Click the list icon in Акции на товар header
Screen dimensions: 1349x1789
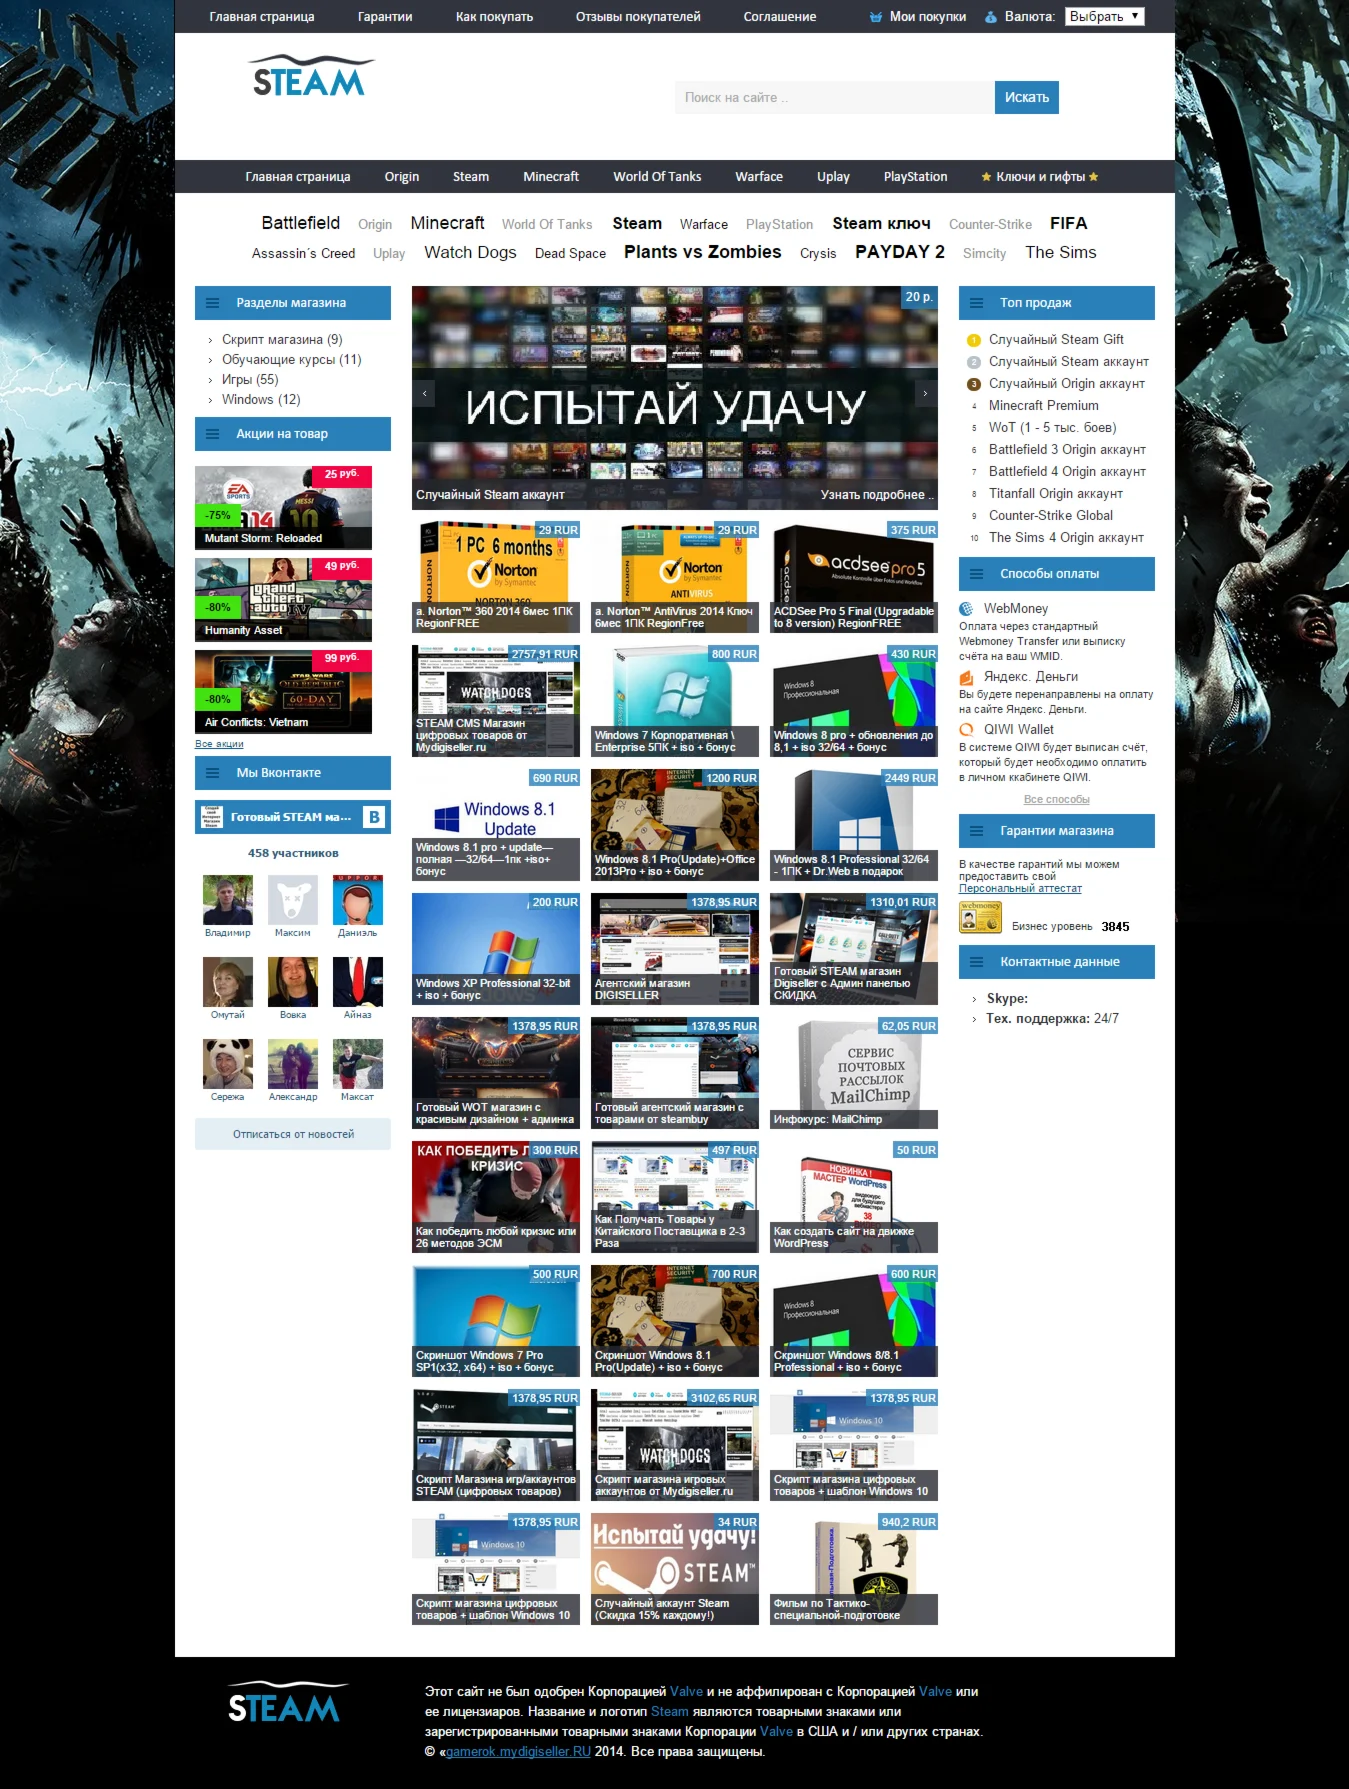tap(212, 434)
